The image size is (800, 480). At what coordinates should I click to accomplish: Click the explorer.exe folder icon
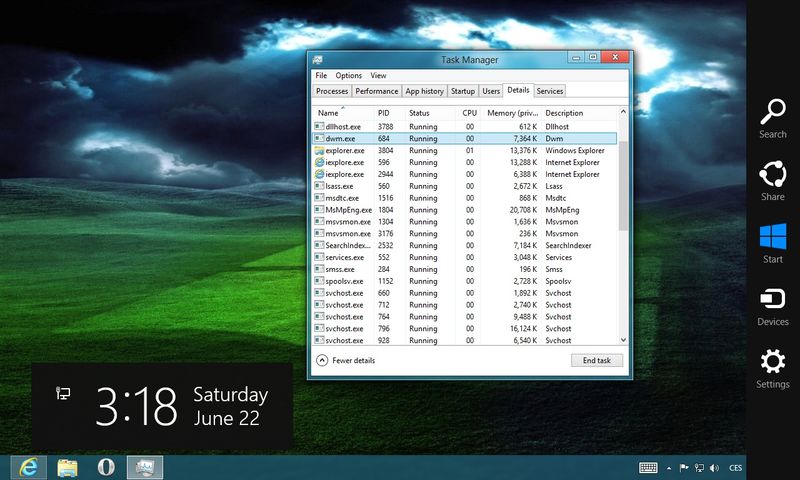coord(319,150)
